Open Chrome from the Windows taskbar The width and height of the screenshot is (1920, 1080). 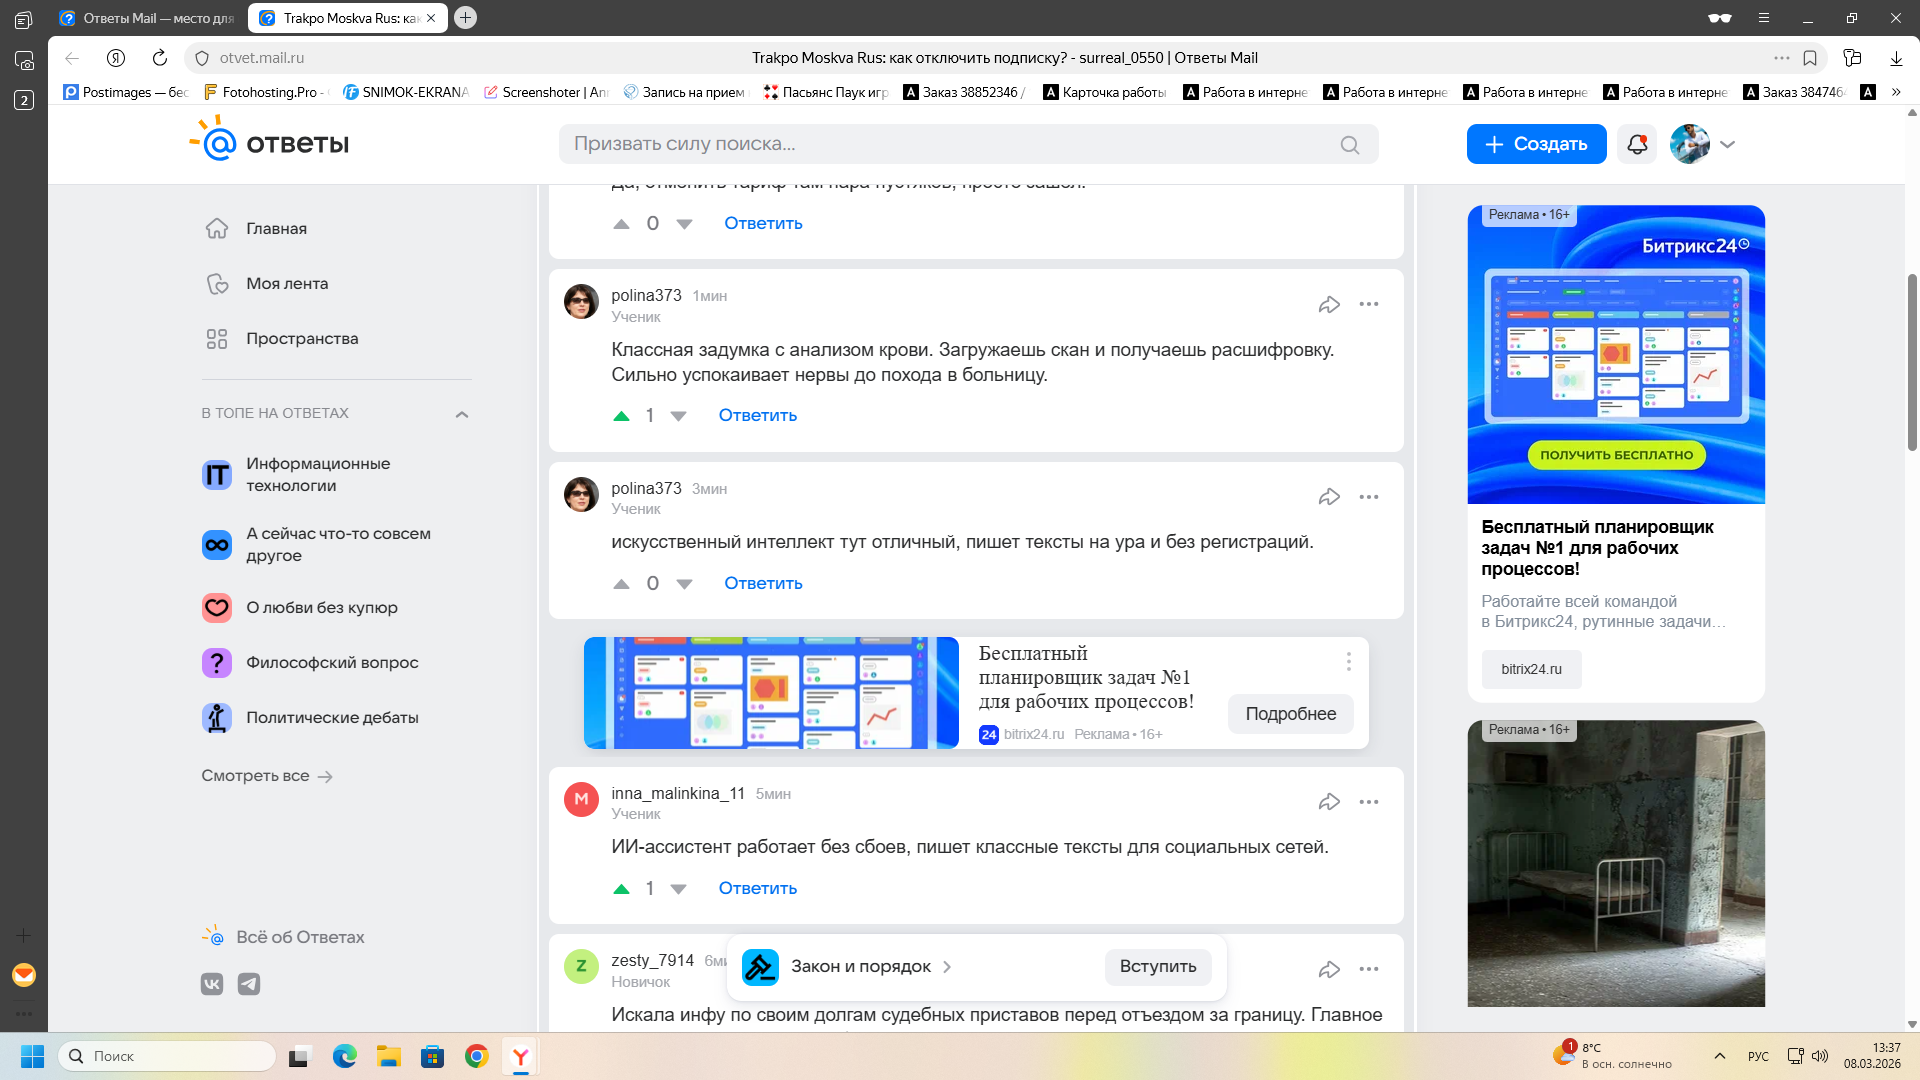(x=476, y=1056)
